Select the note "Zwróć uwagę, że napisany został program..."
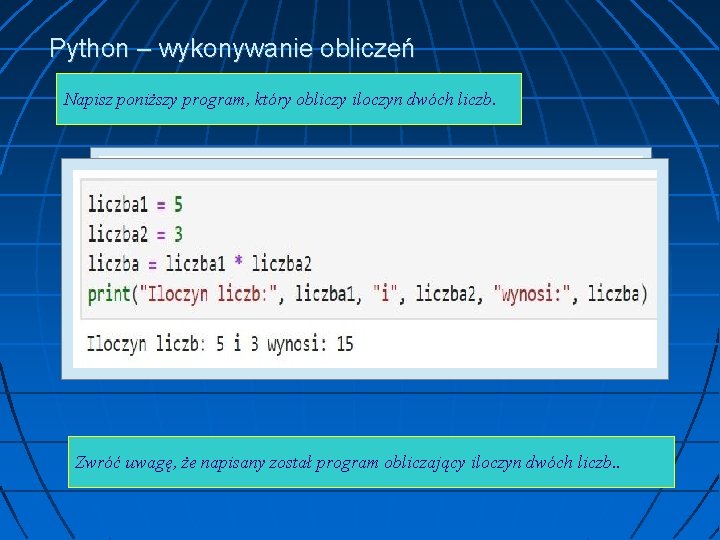Image resolution: width=720 pixels, height=540 pixels. tap(348, 462)
